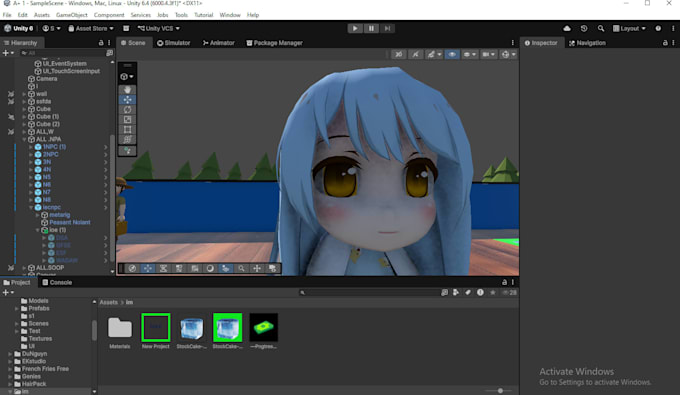Screen dimensions: 680x395
Task: Click magnifier icon in bottom scene overlay
Action: (x=241, y=268)
